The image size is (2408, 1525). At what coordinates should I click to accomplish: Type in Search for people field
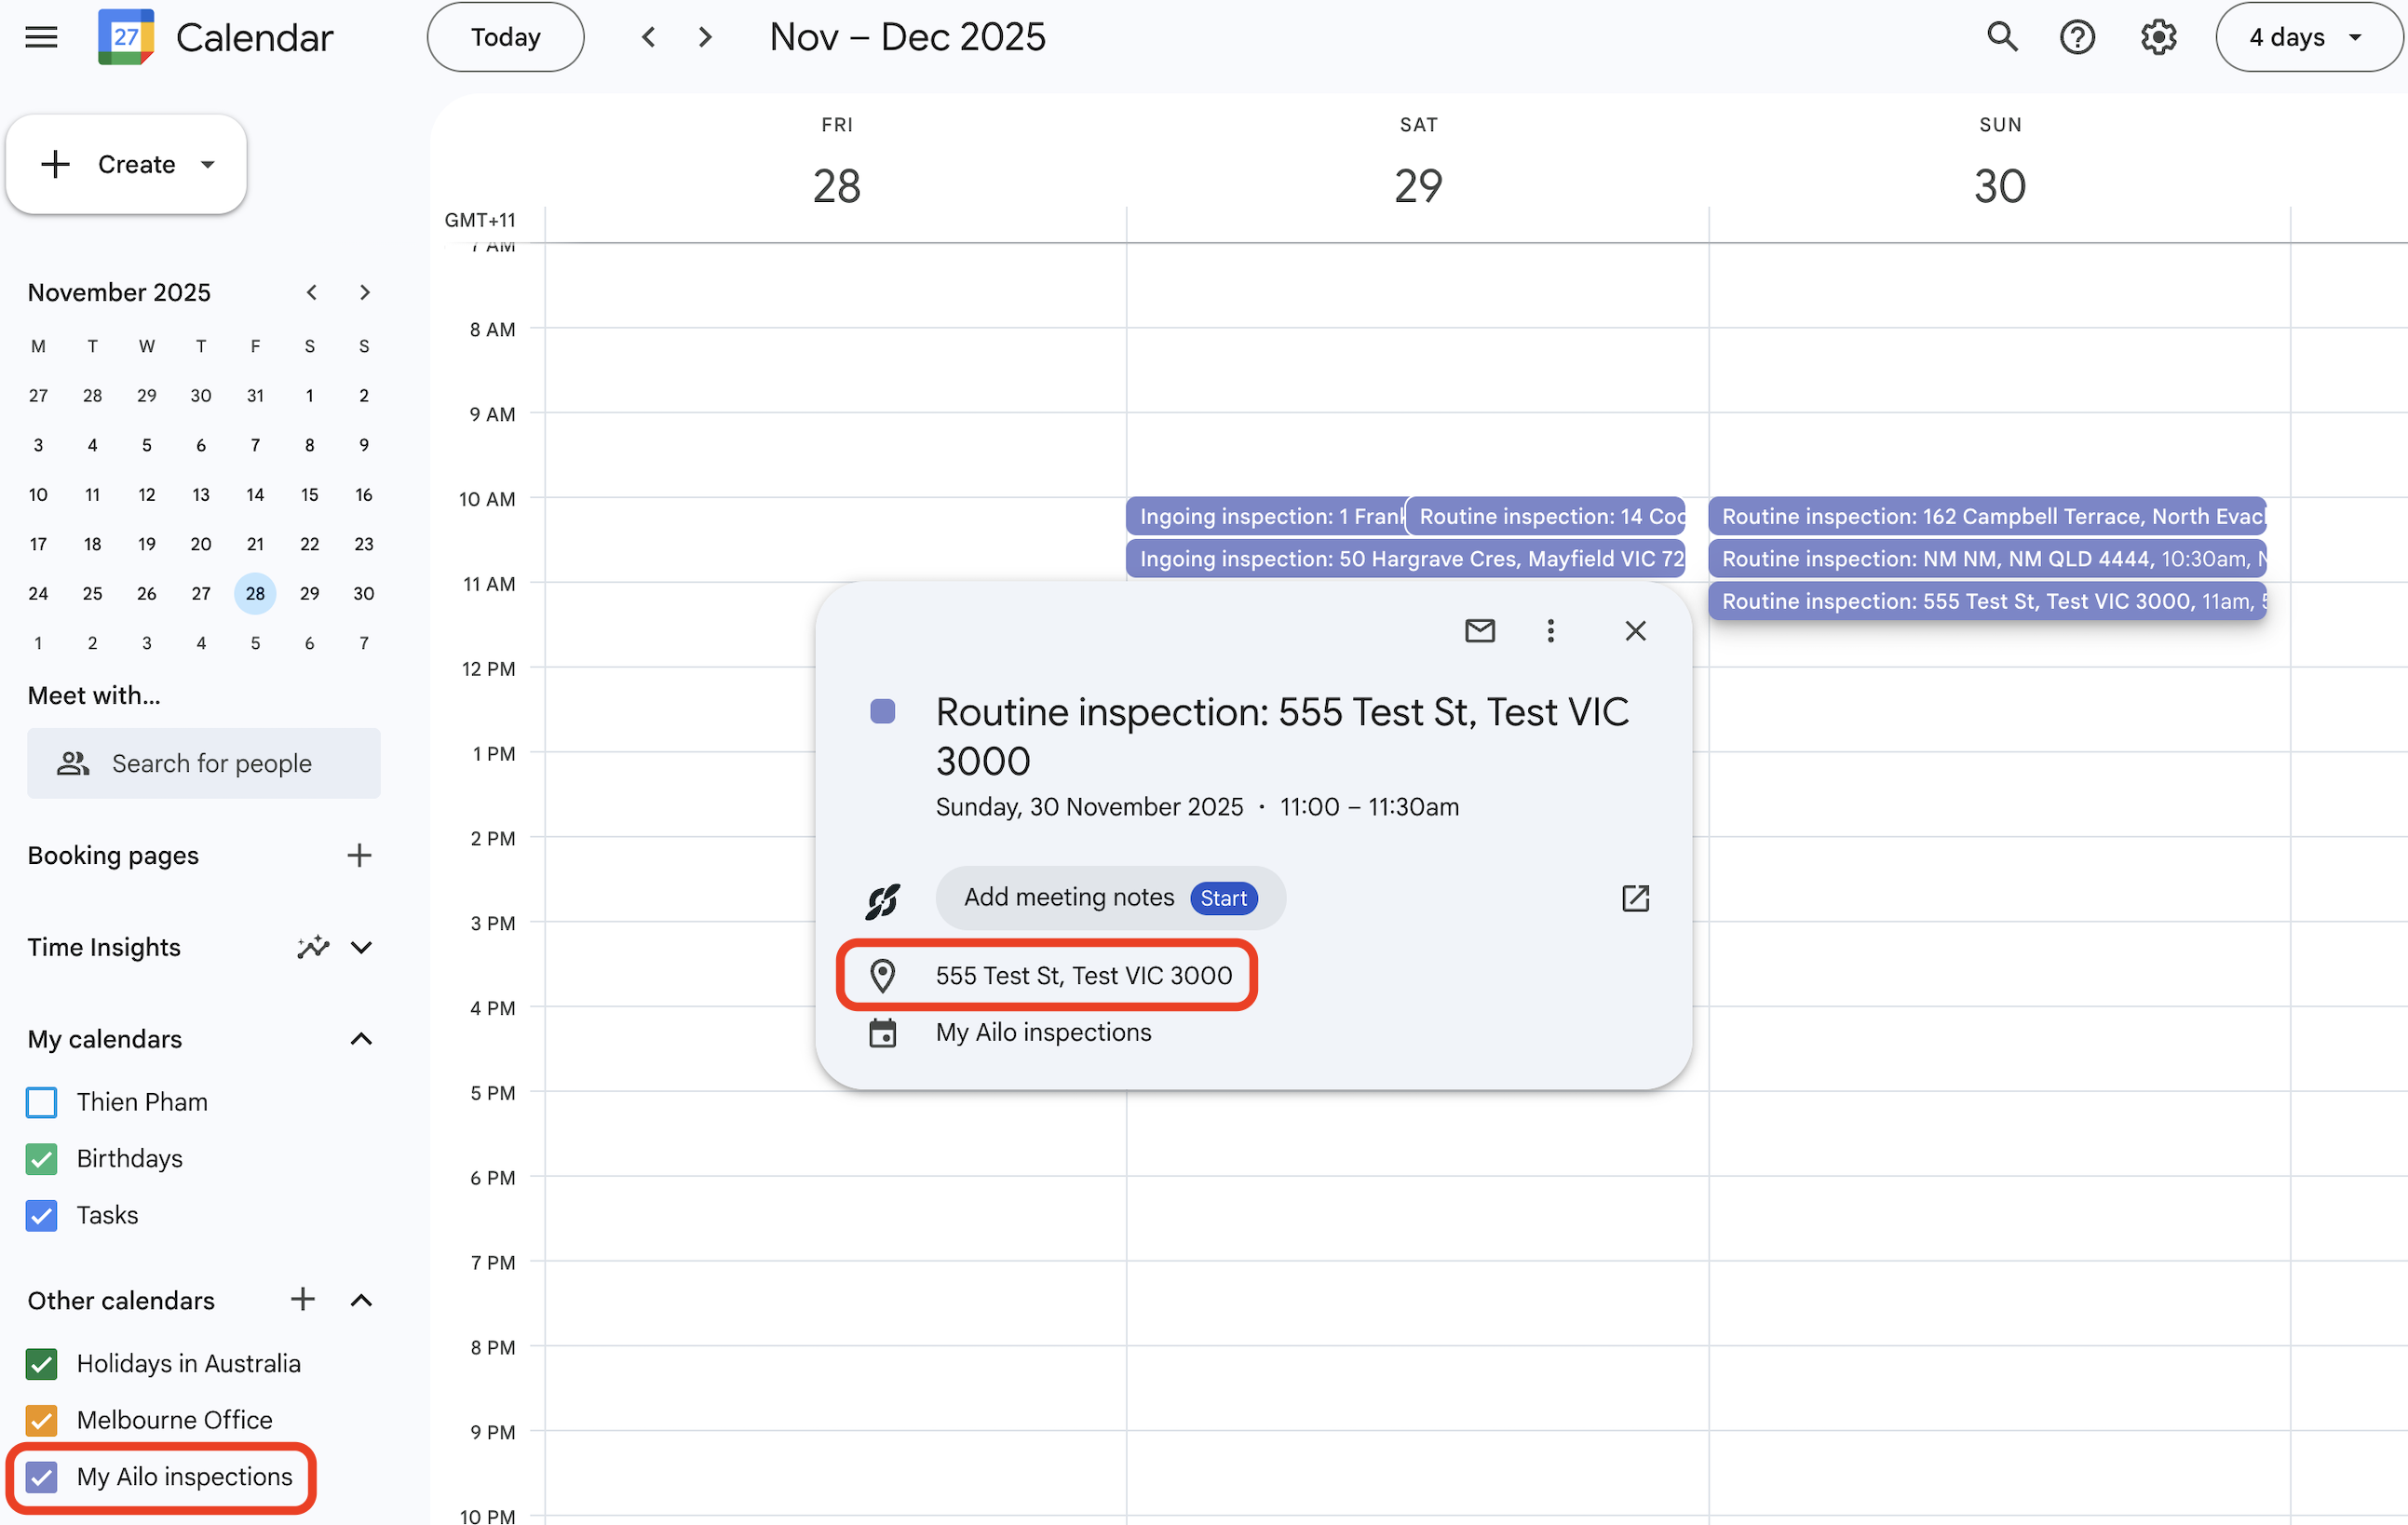[212, 763]
